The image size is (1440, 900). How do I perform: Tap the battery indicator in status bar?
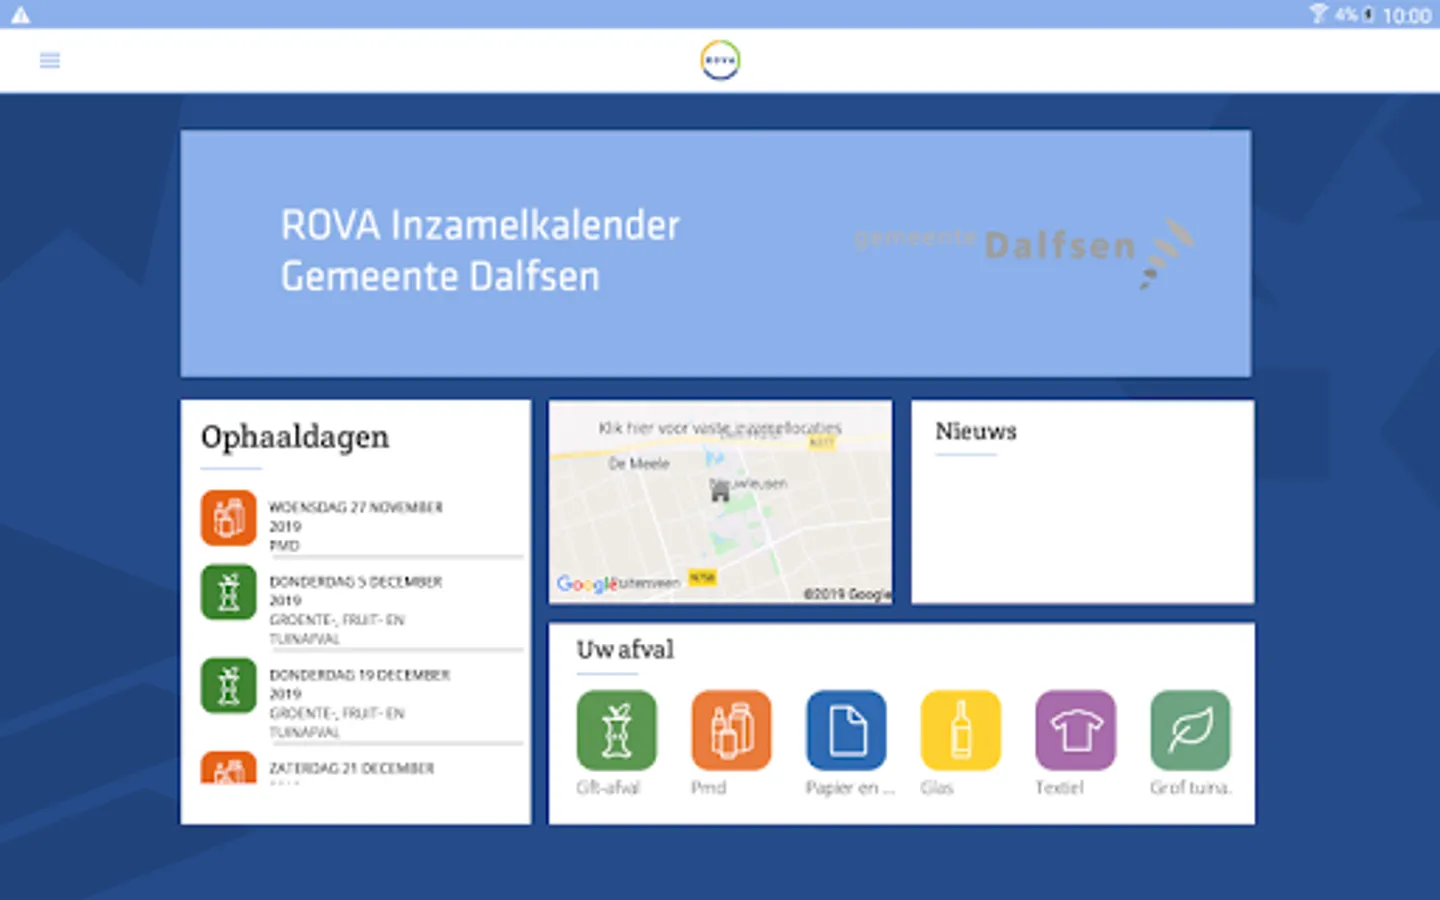point(1368,15)
